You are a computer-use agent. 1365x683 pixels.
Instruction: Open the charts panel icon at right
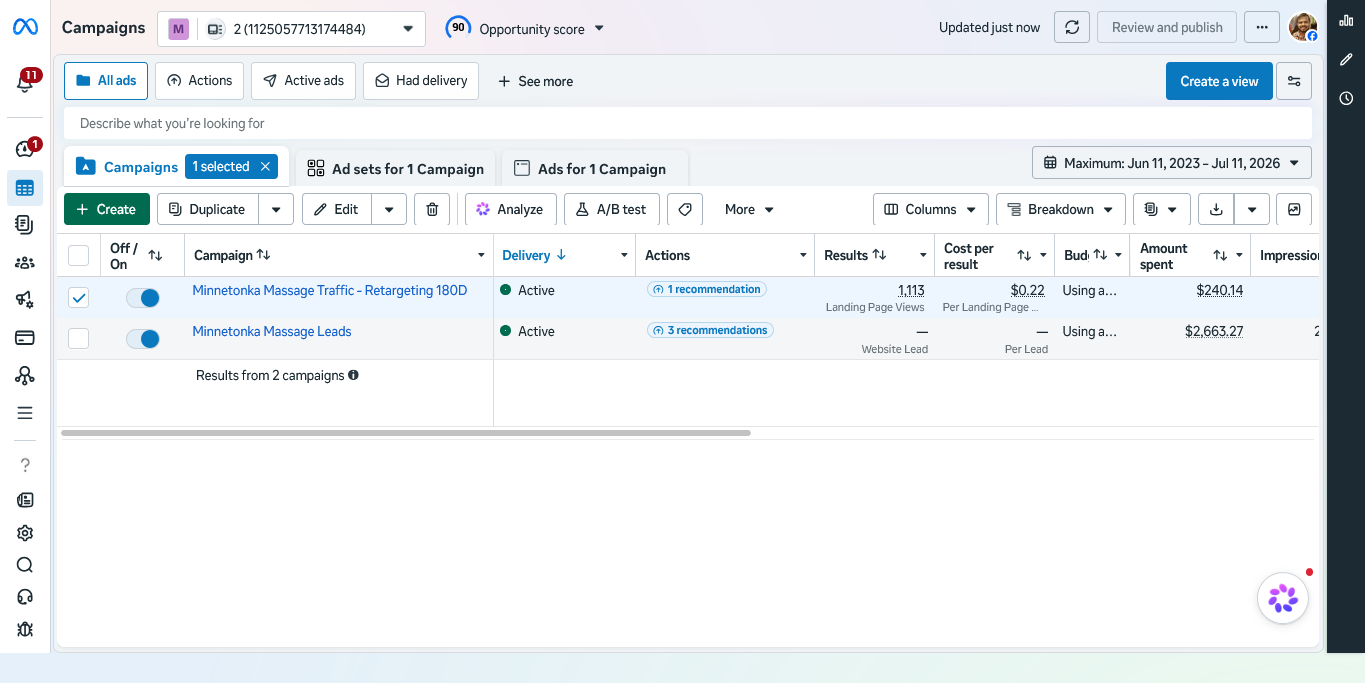click(1346, 21)
